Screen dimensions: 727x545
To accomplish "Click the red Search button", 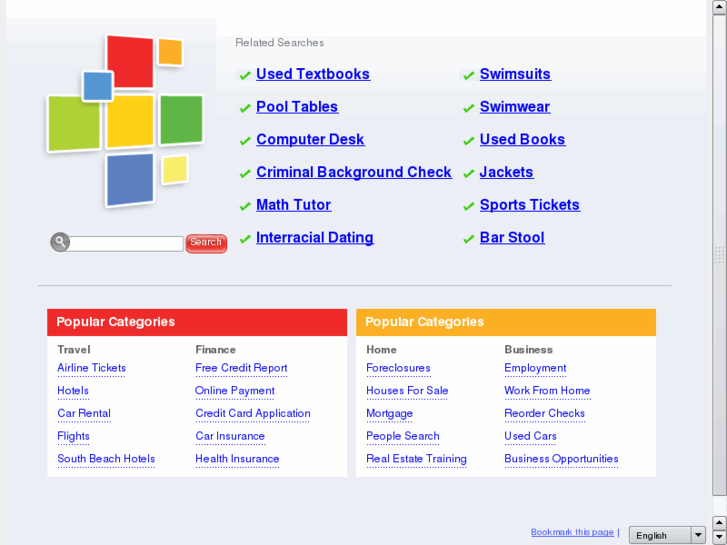I will [206, 243].
